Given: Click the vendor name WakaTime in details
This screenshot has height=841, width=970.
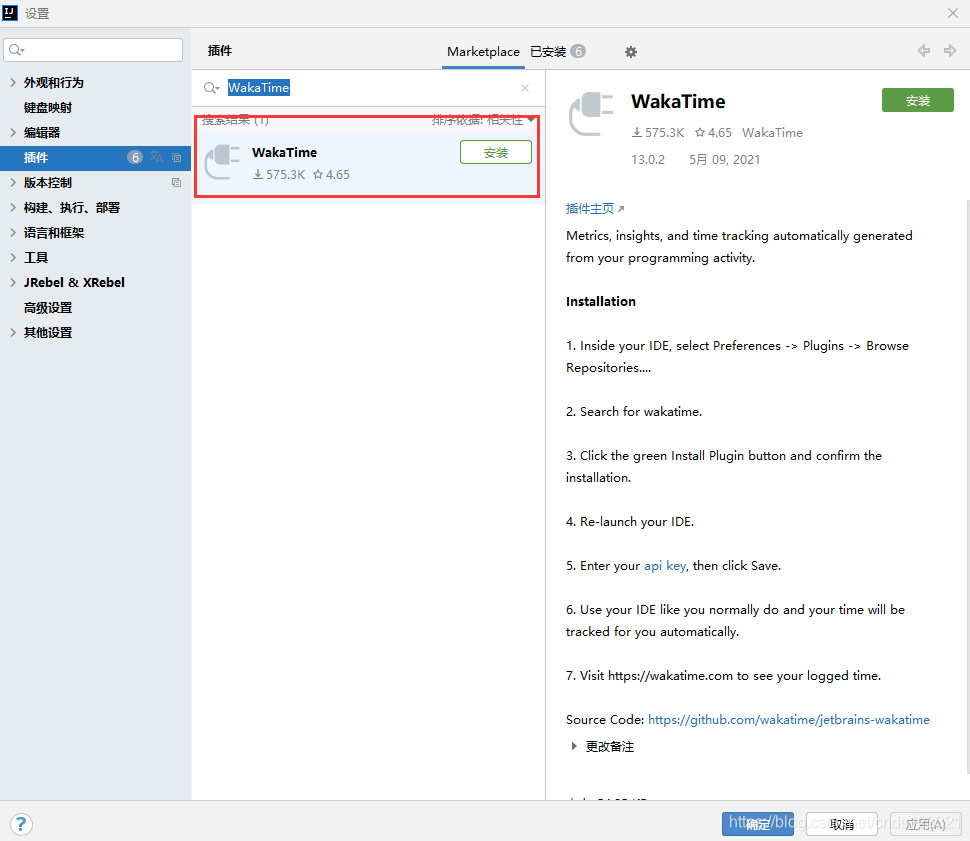Looking at the screenshot, I should click(772, 132).
